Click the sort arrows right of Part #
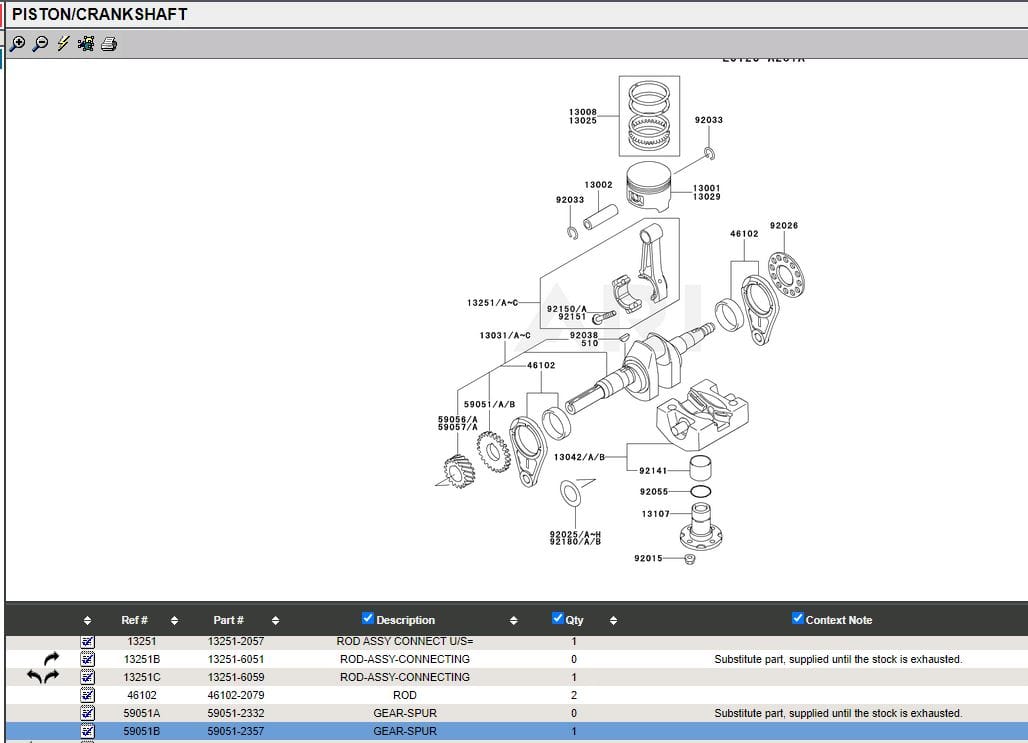This screenshot has width=1028, height=743. point(275,620)
